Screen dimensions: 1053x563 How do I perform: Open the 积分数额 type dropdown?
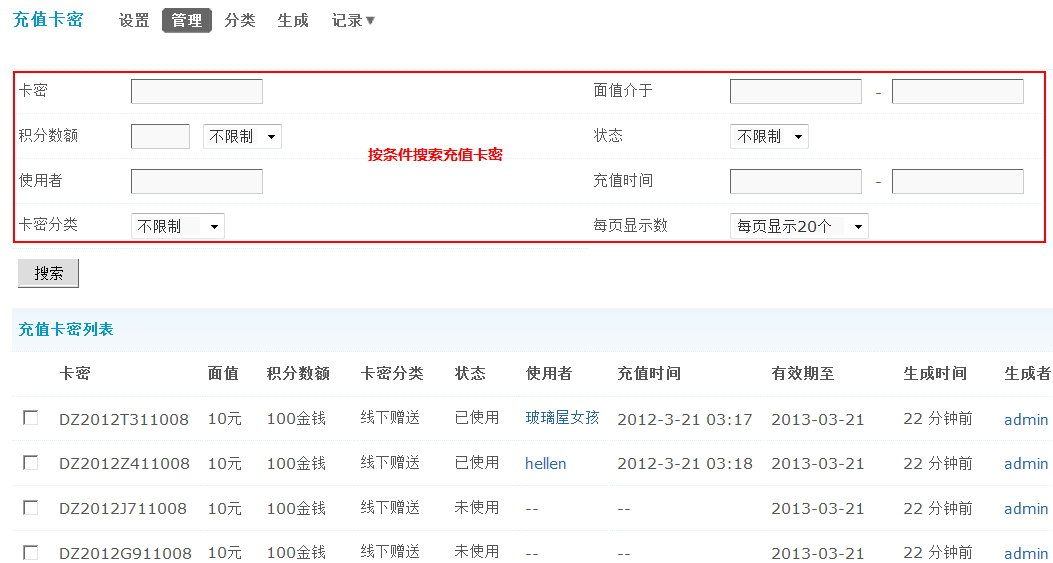pyautogui.click(x=242, y=137)
